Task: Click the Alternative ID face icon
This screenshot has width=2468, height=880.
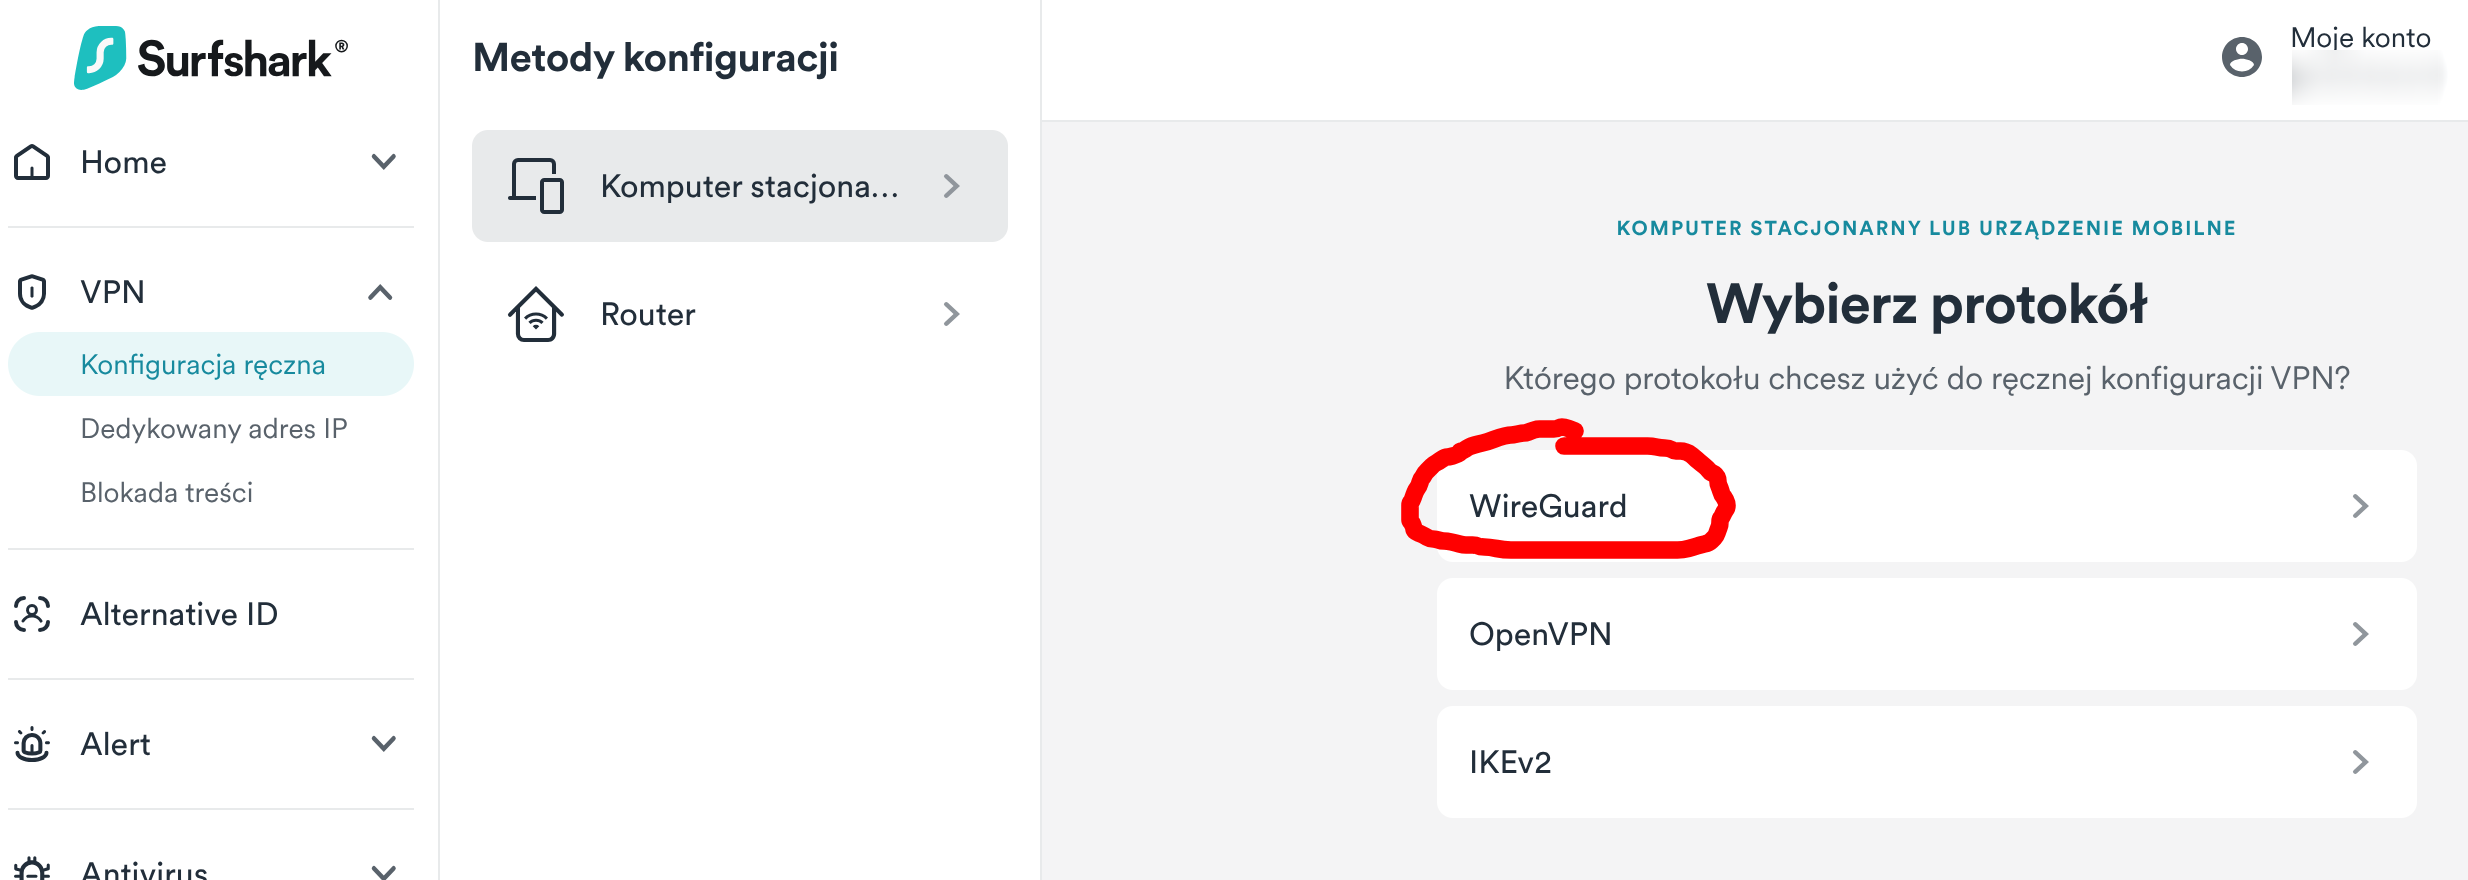Action: click(32, 614)
